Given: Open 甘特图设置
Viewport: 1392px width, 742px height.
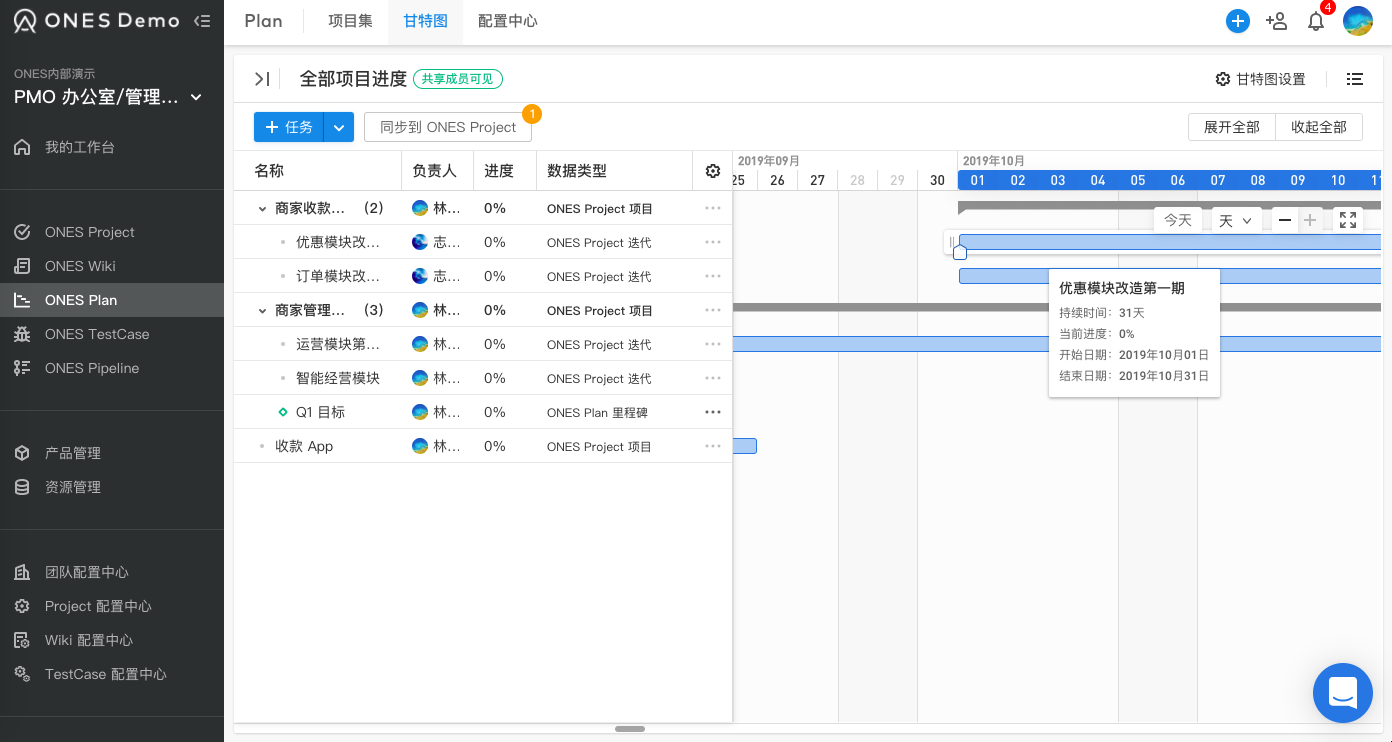Looking at the screenshot, I should click(x=1260, y=79).
